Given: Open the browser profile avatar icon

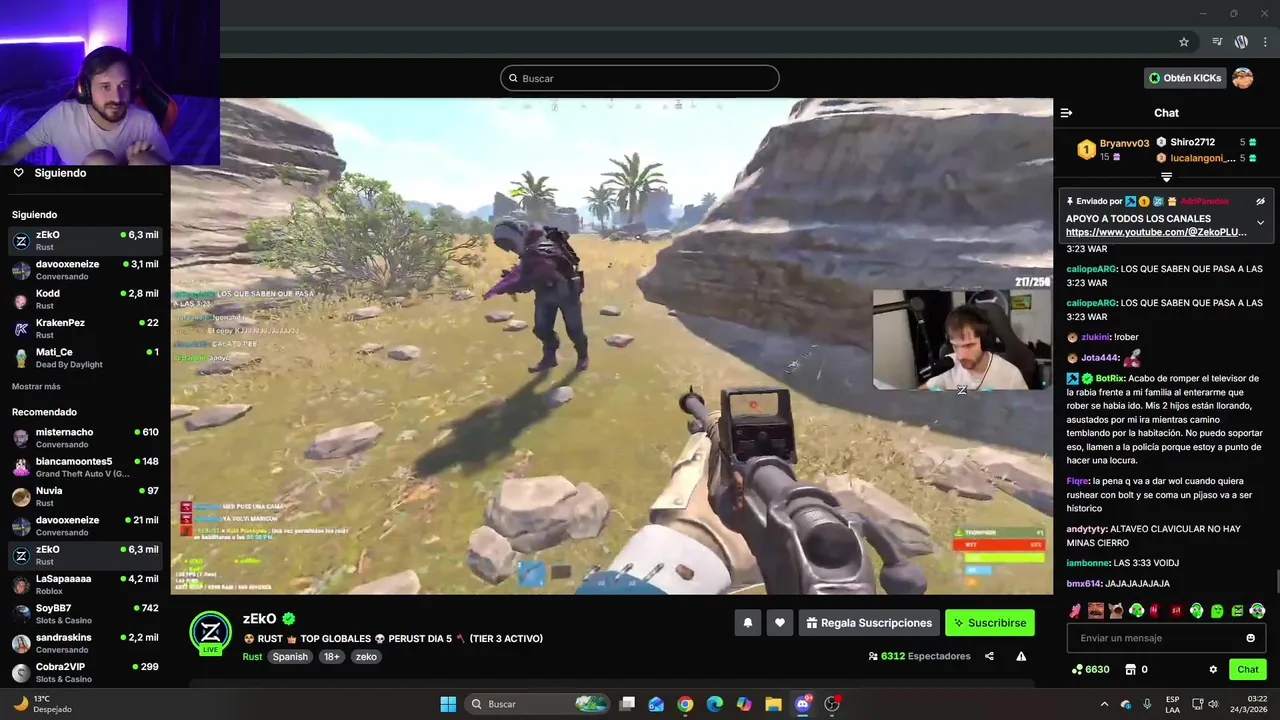Looking at the screenshot, I should pos(1241,42).
